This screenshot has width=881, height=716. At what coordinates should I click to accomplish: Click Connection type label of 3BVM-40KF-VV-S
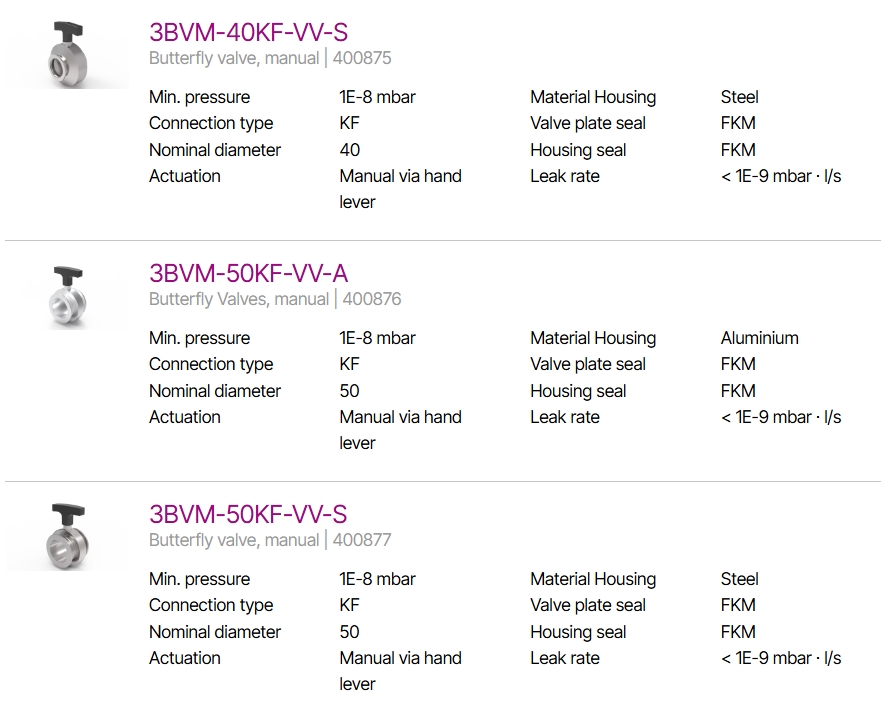pos(211,123)
